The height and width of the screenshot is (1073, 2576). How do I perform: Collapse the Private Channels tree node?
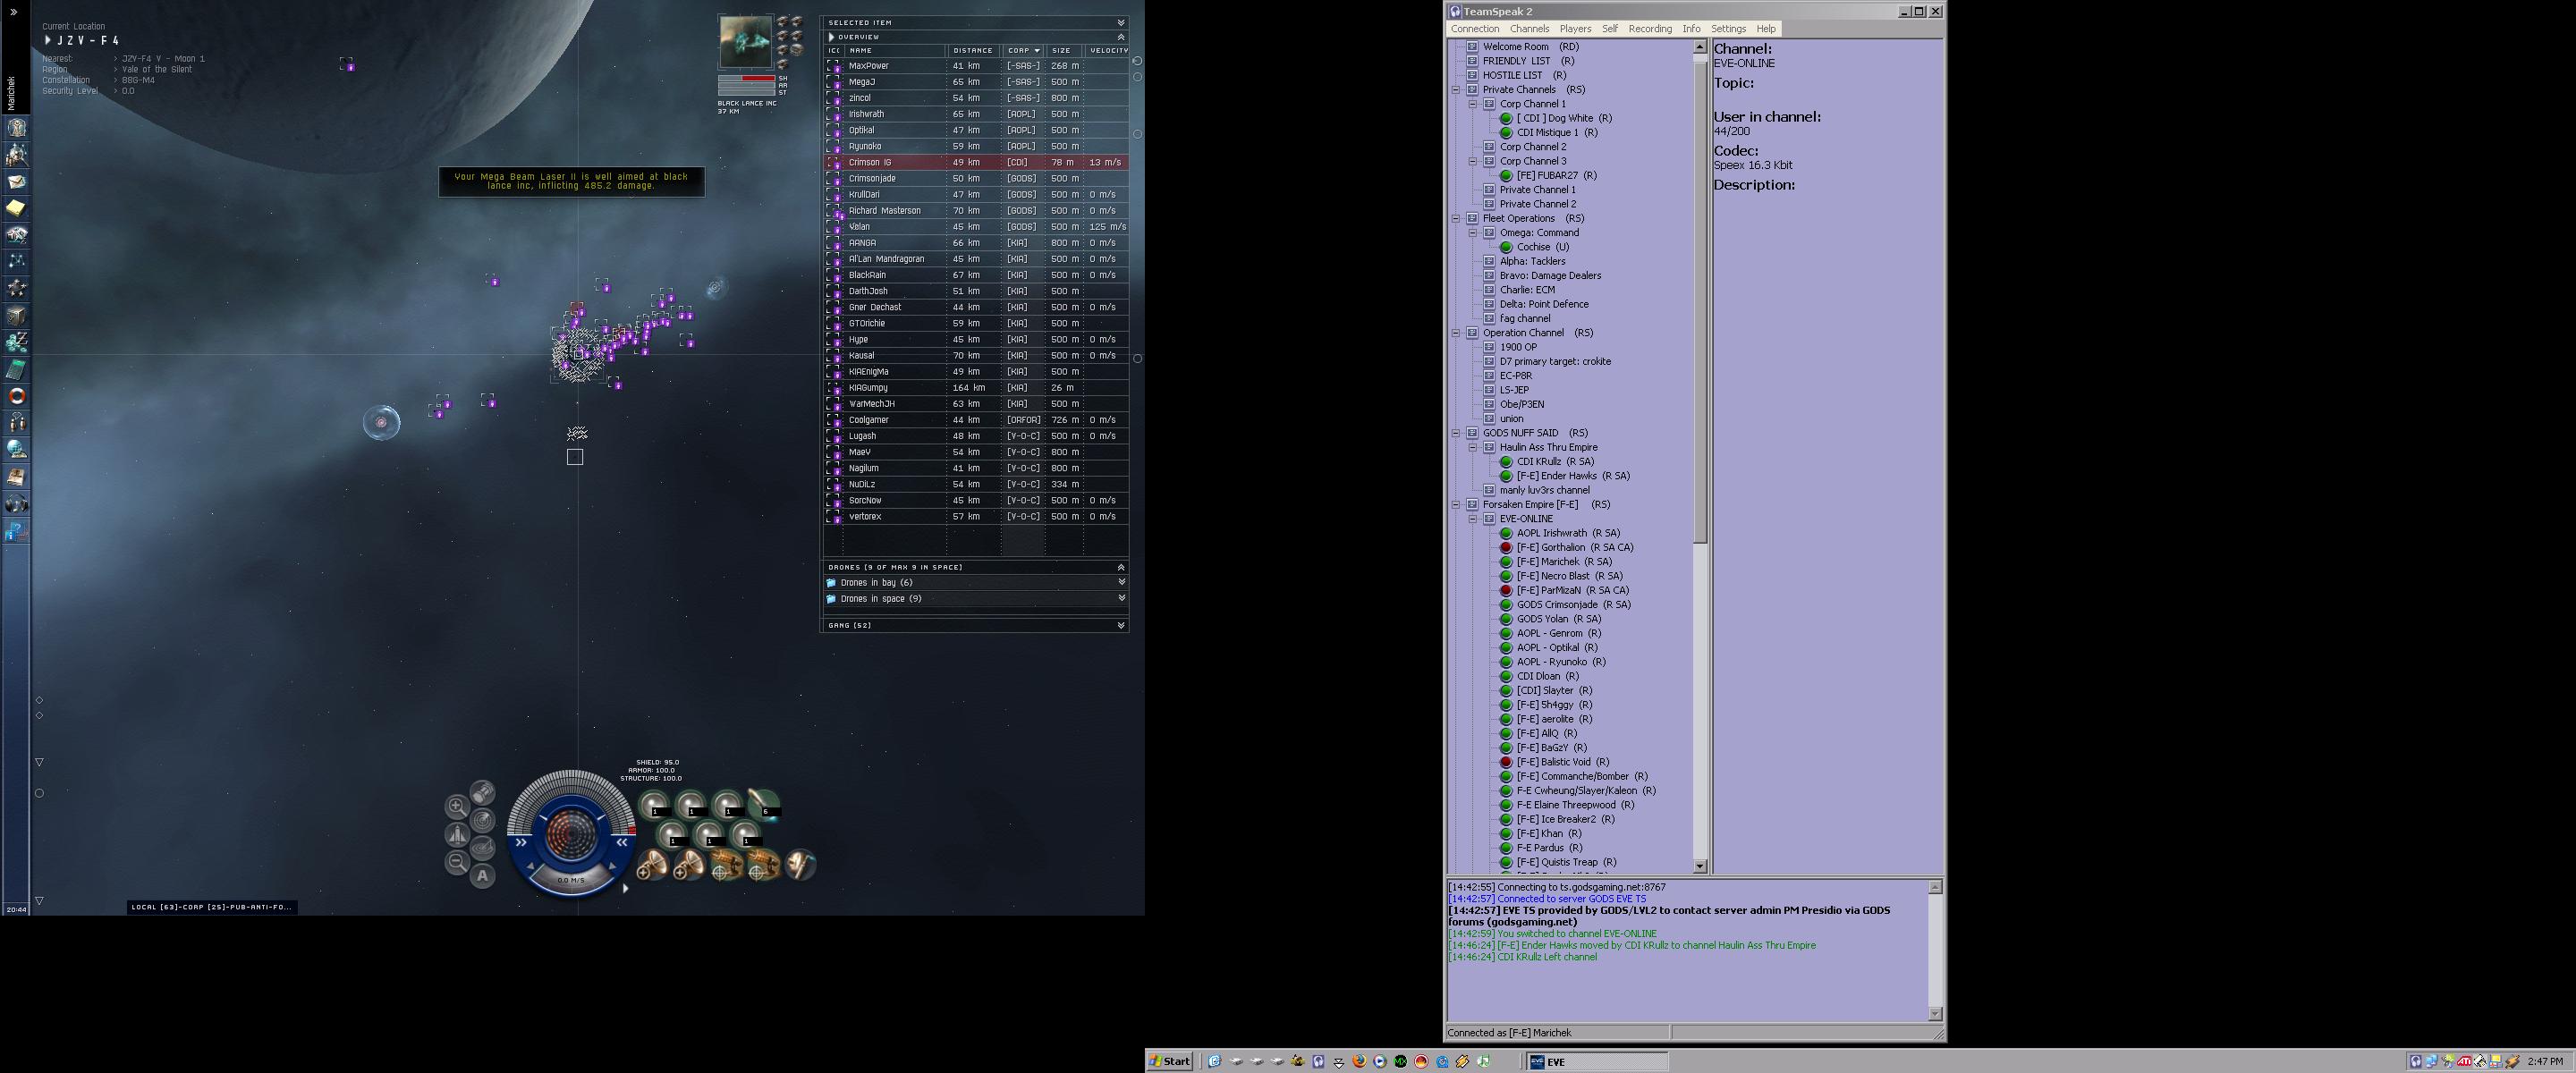click(1456, 90)
